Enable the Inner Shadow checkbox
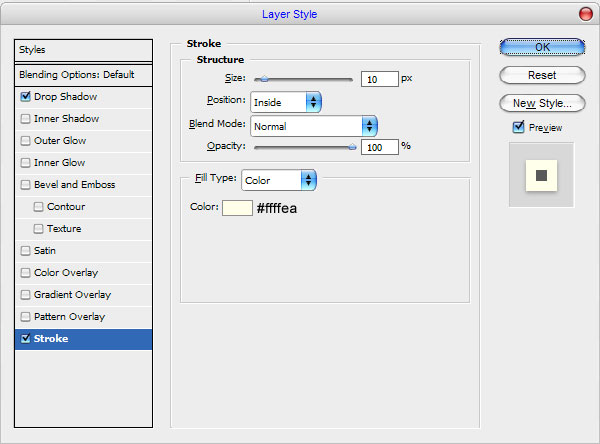This screenshot has height=444, width=600. coord(25,119)
